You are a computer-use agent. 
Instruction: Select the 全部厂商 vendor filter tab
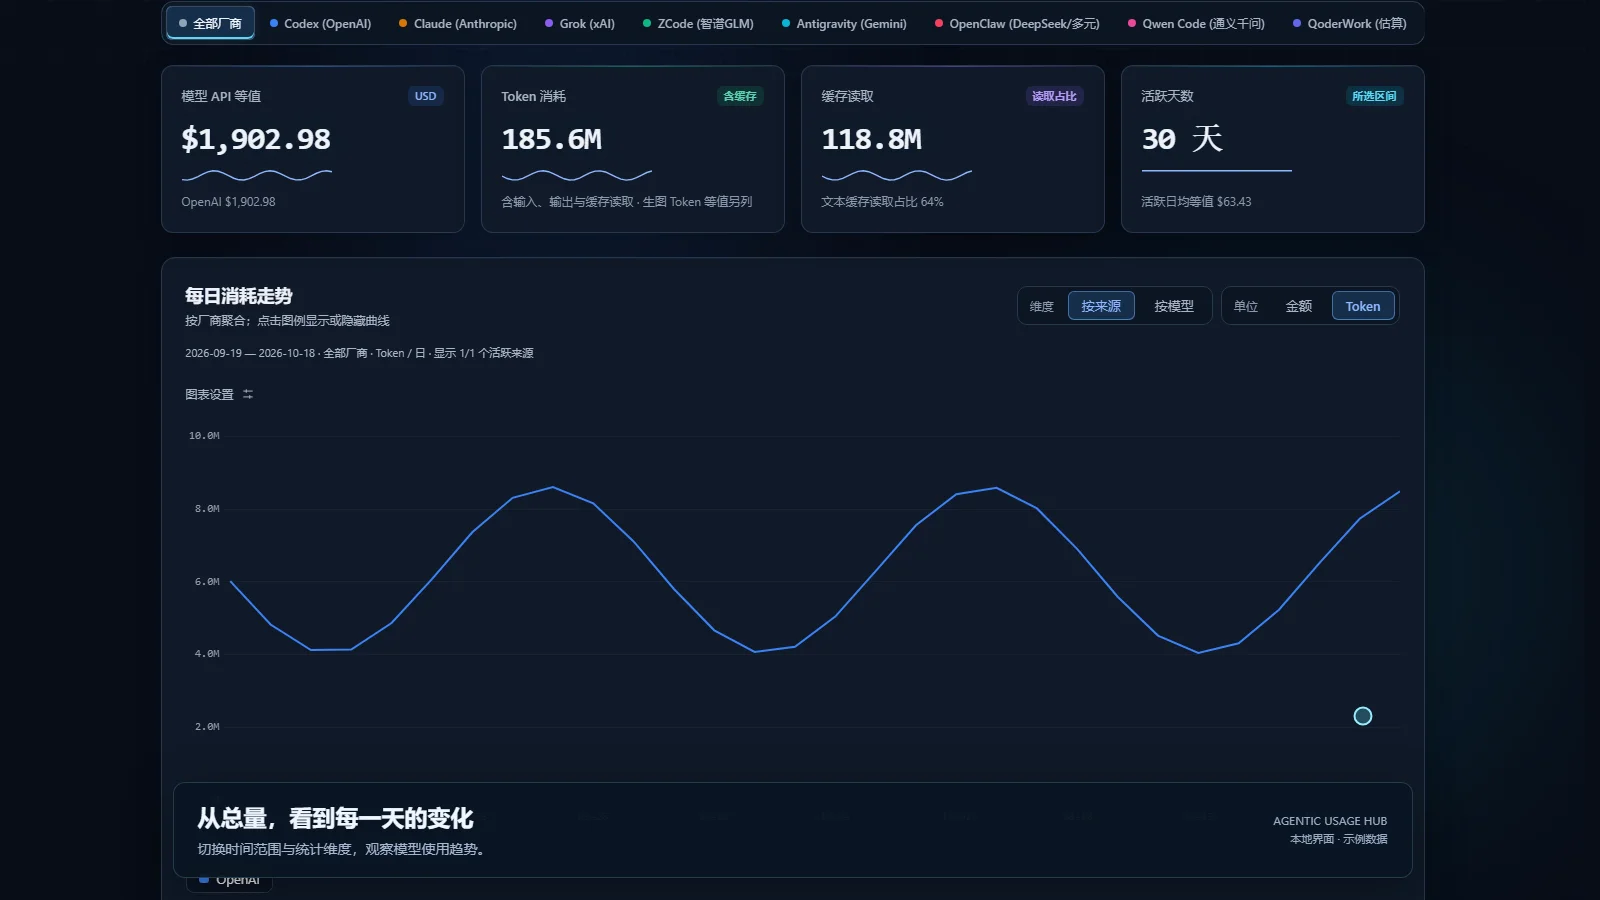point(210,23)
